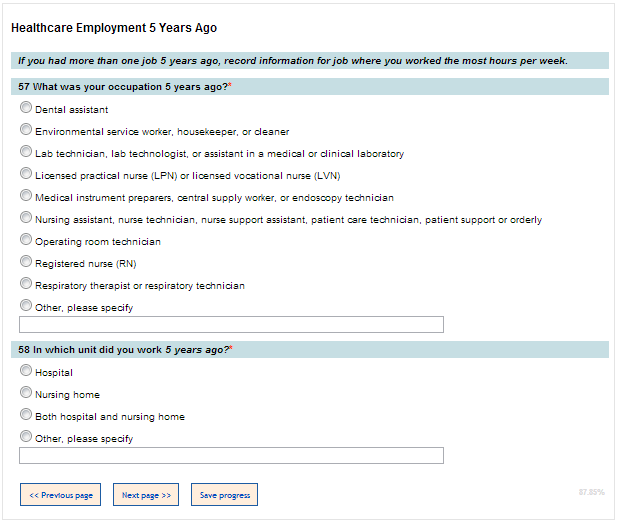The width and height of the screenshot is (619, 524).
Task: Choose Nursing assistant, nurse technician option
Action: 26,218
